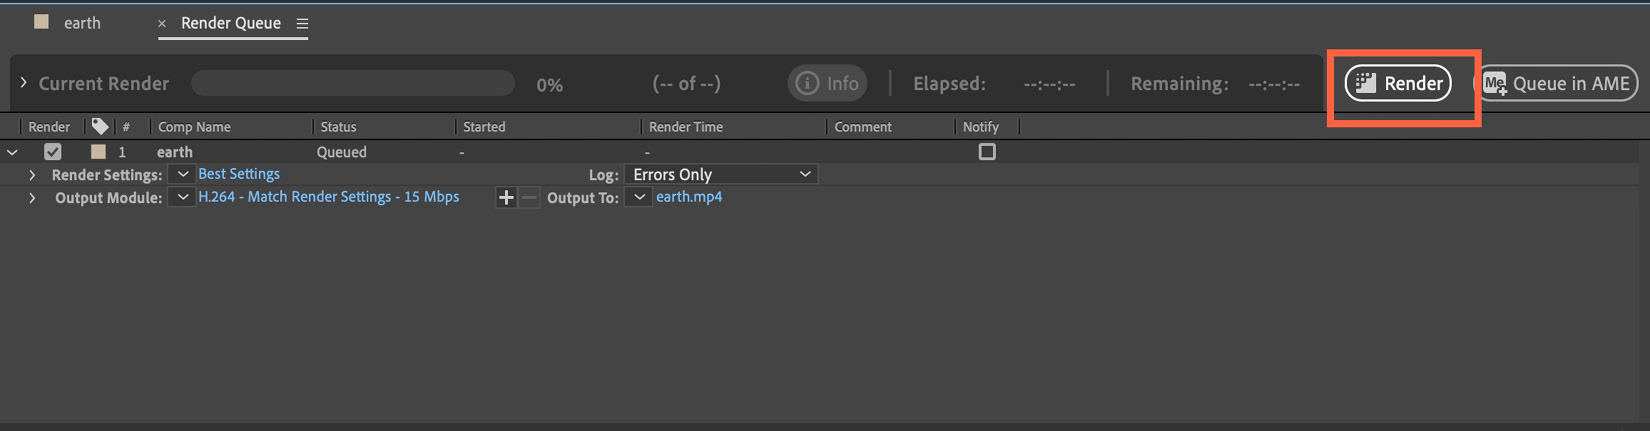
Task: Open the Info button in Current Render
Action: click(827, 83)
